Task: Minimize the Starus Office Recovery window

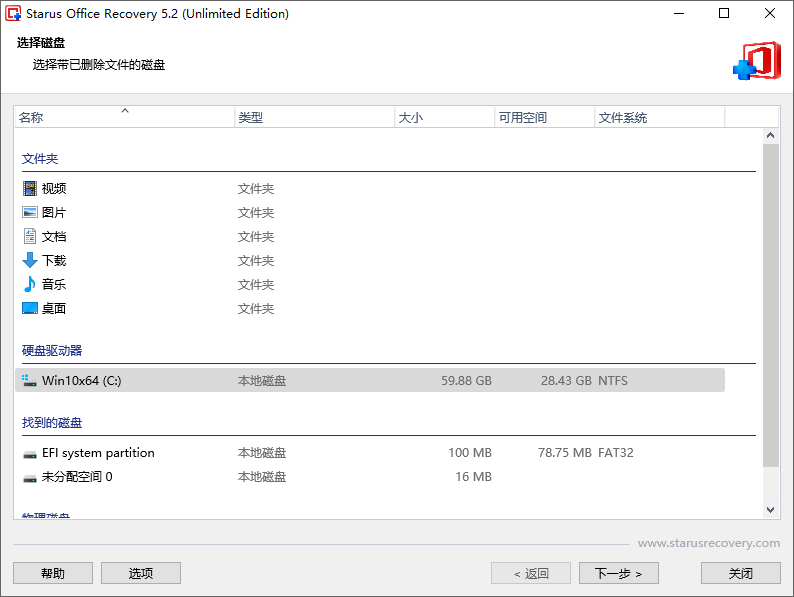Action: click(x=679, y=14)
